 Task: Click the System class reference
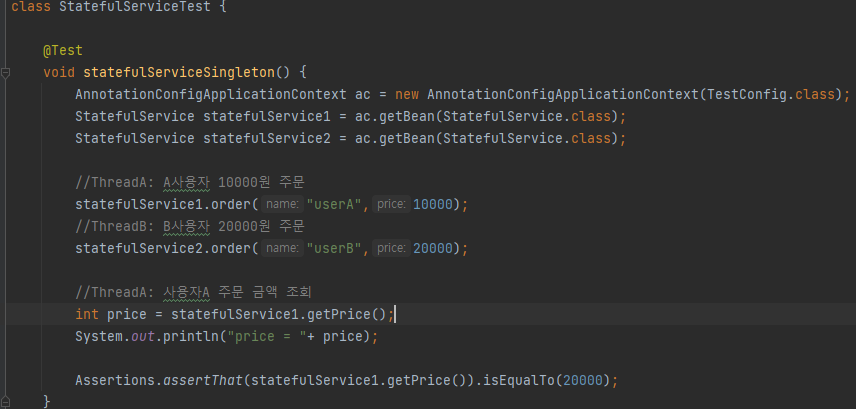point(99,336)
